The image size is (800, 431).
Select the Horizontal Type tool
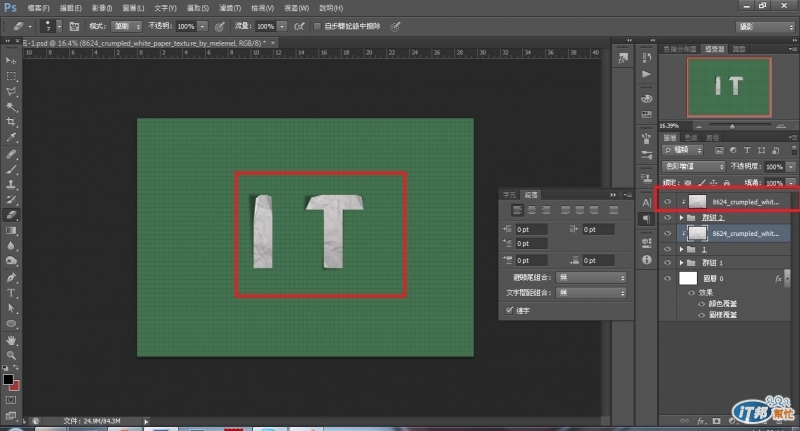pos(12,293)
